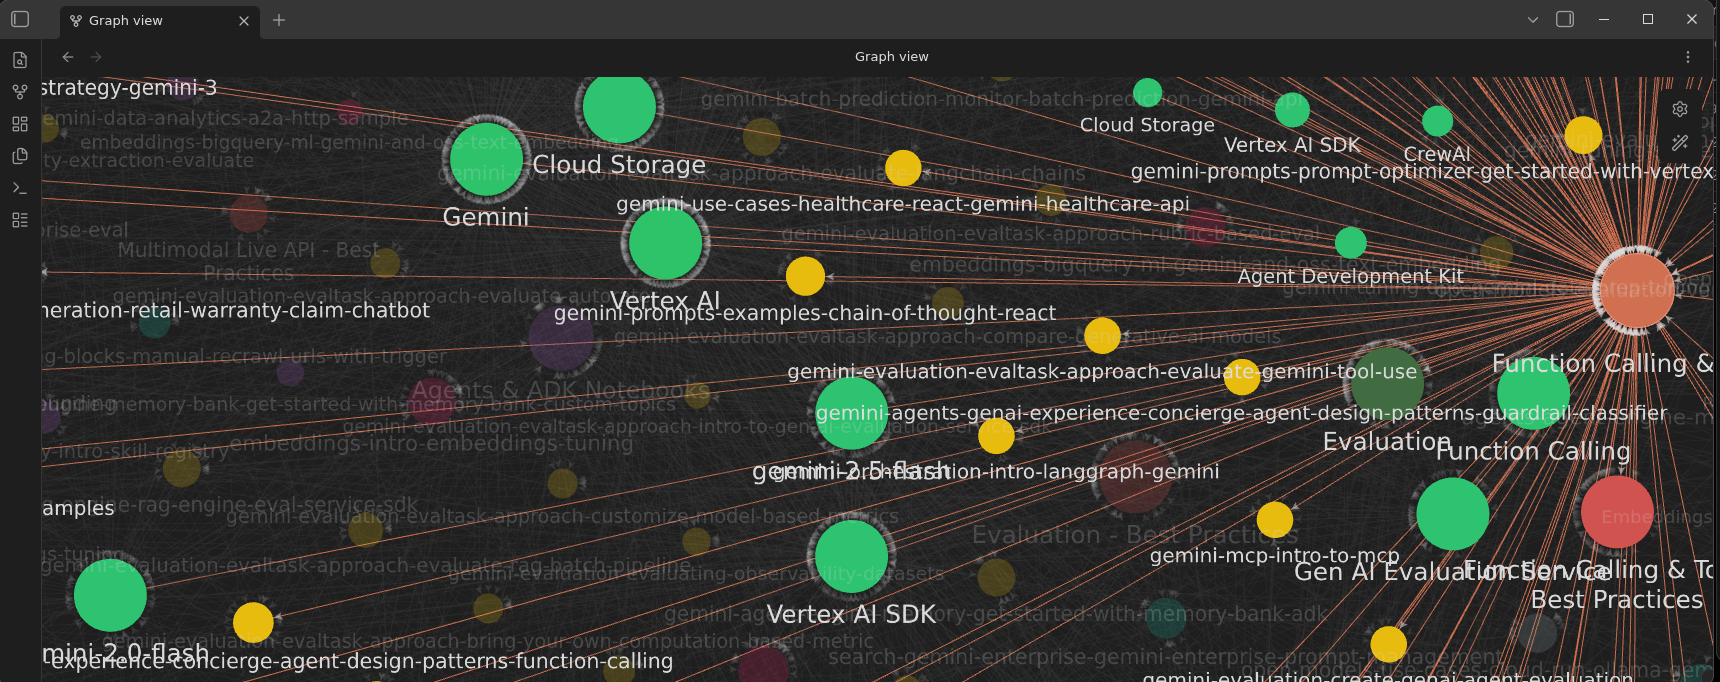
Task: Open graph view from the ribbon
Action: coord(20,92)
